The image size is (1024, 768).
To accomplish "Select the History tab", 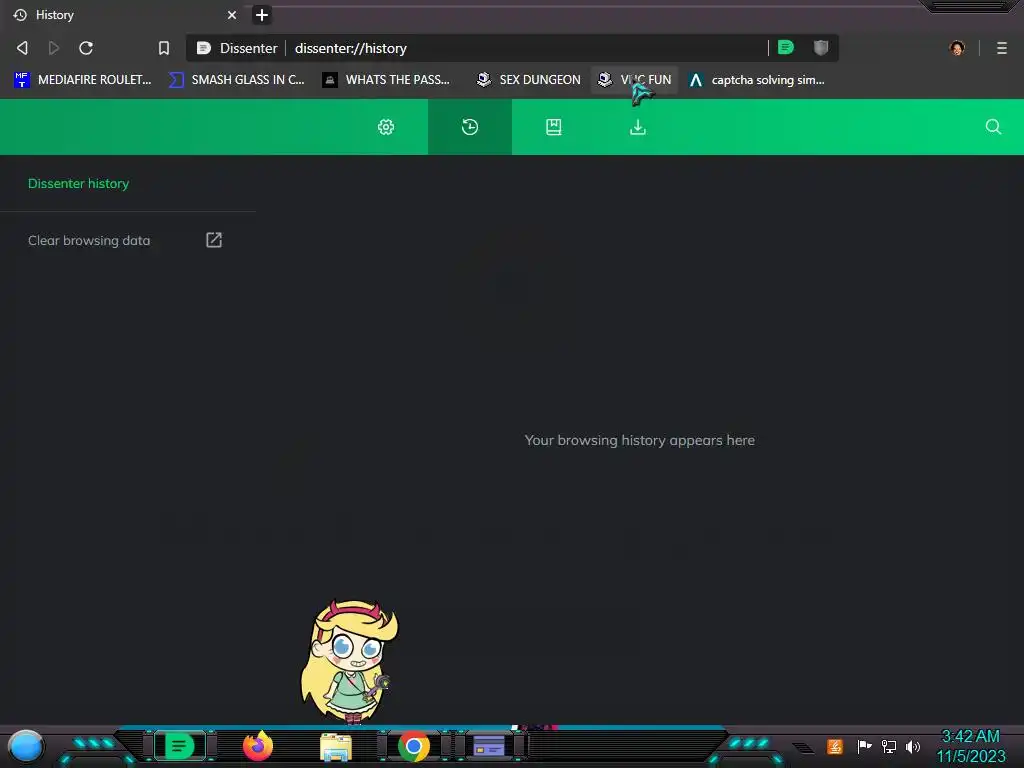I will pyautogui.click(x=124, y=15).
